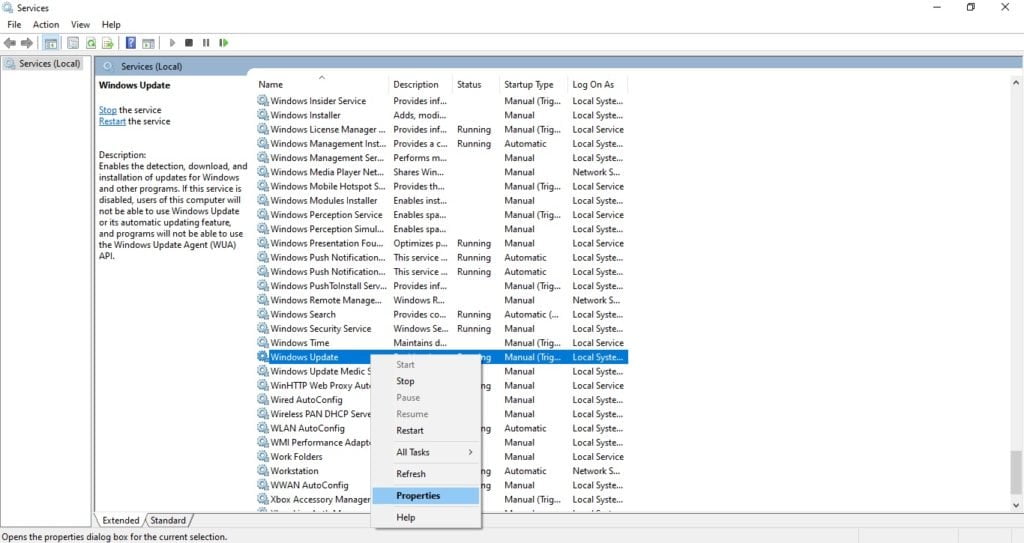1024x543 pixels.
Task: Select the WinHTTP Web Proxy Auto row
Action: (x=441, y=386)
